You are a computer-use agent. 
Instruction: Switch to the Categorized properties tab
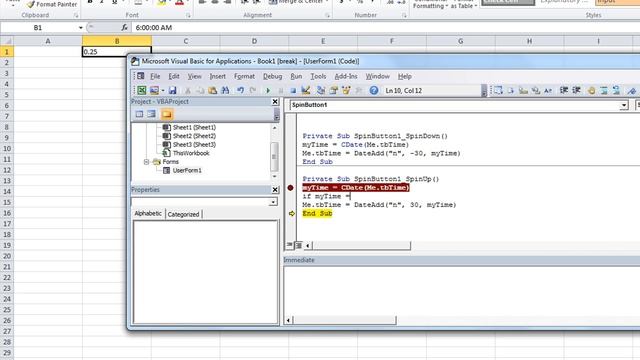[183, 214]
